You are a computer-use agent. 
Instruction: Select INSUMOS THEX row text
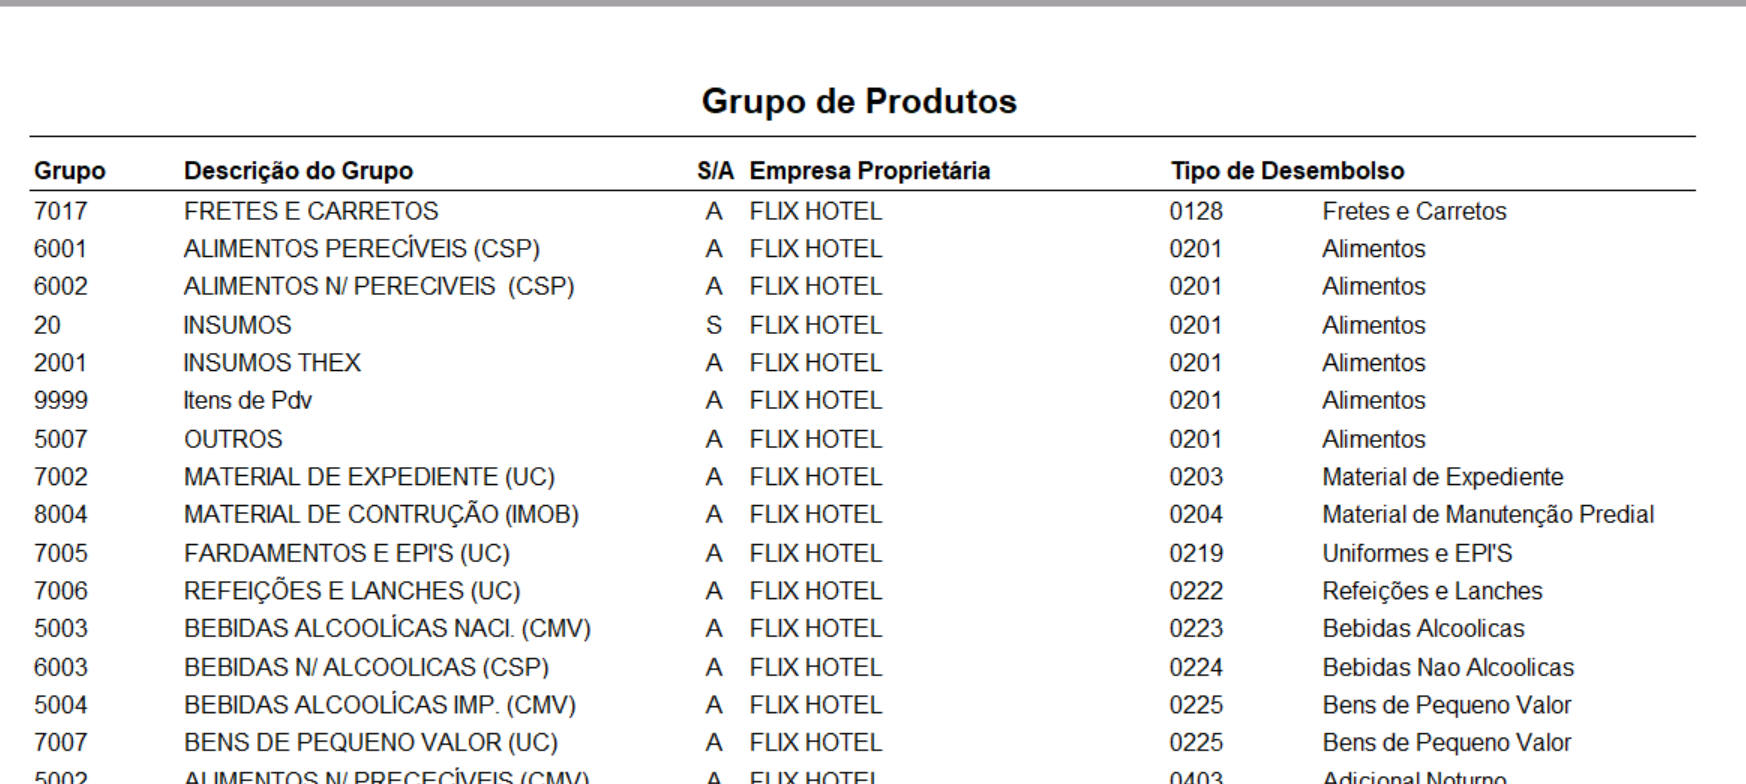(x=272, y=363)
